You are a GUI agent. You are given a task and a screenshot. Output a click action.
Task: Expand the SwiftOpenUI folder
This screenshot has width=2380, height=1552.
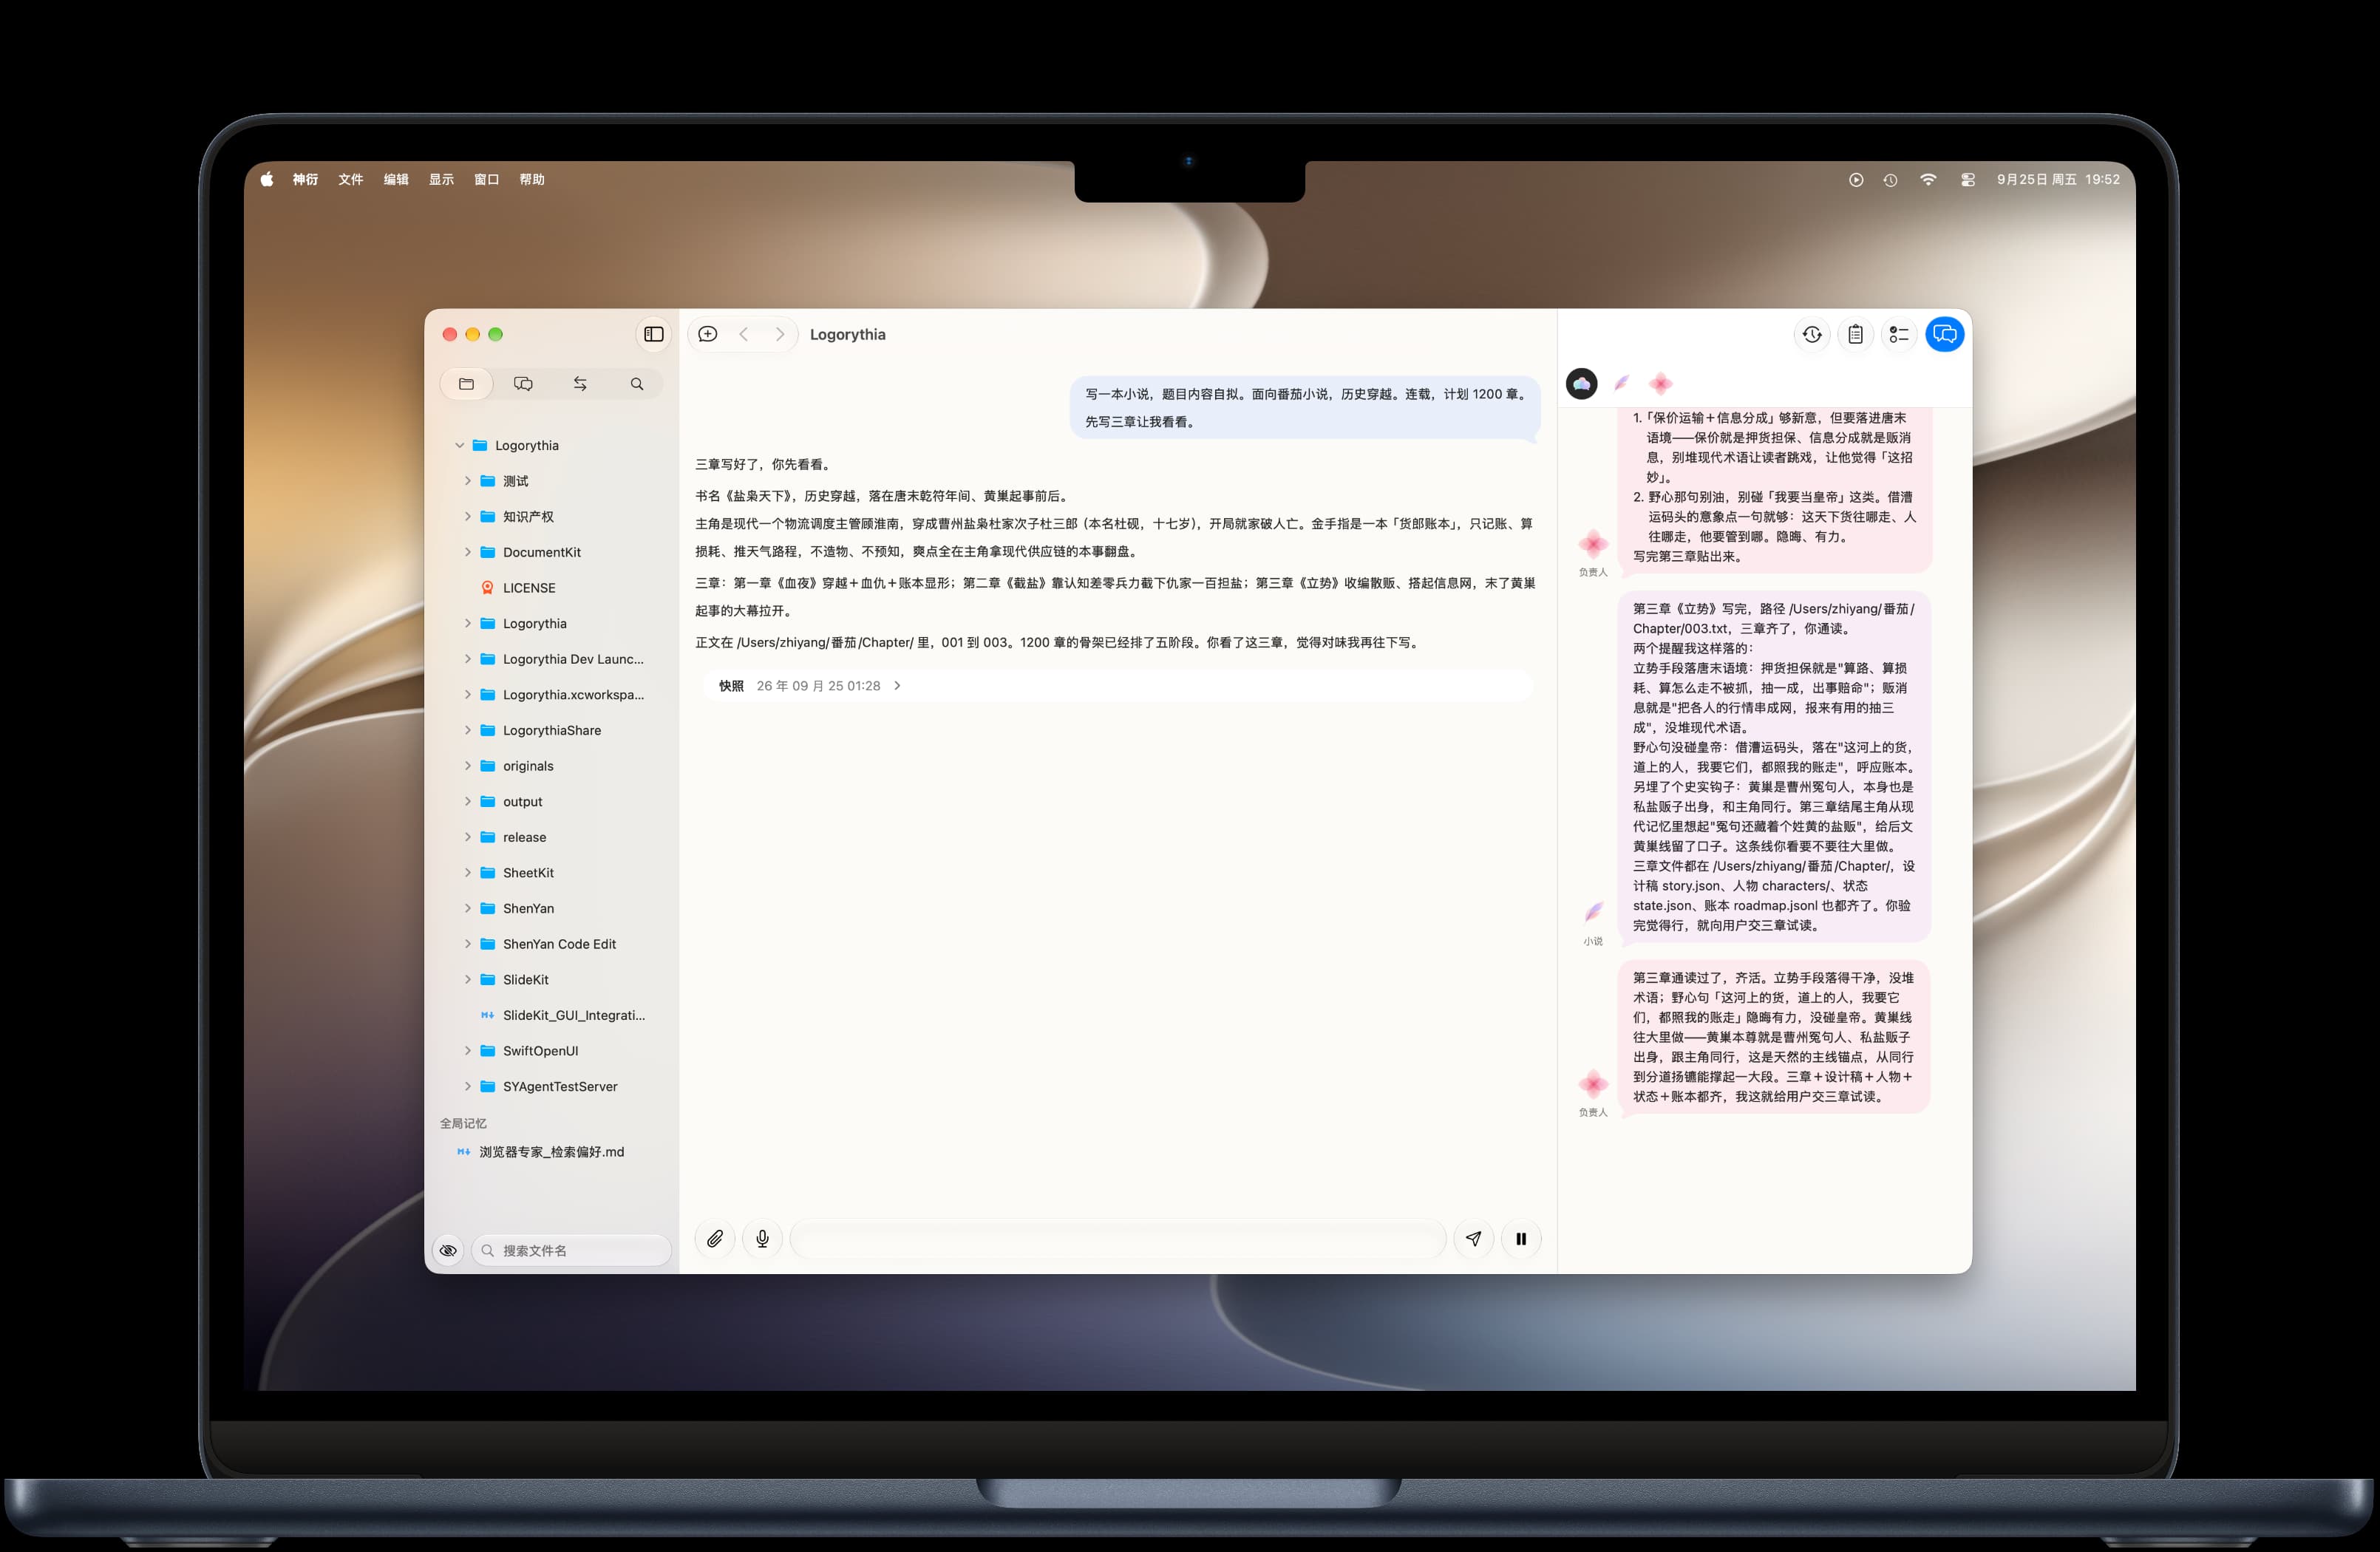pyautogui.click(x=467, y=1051)
